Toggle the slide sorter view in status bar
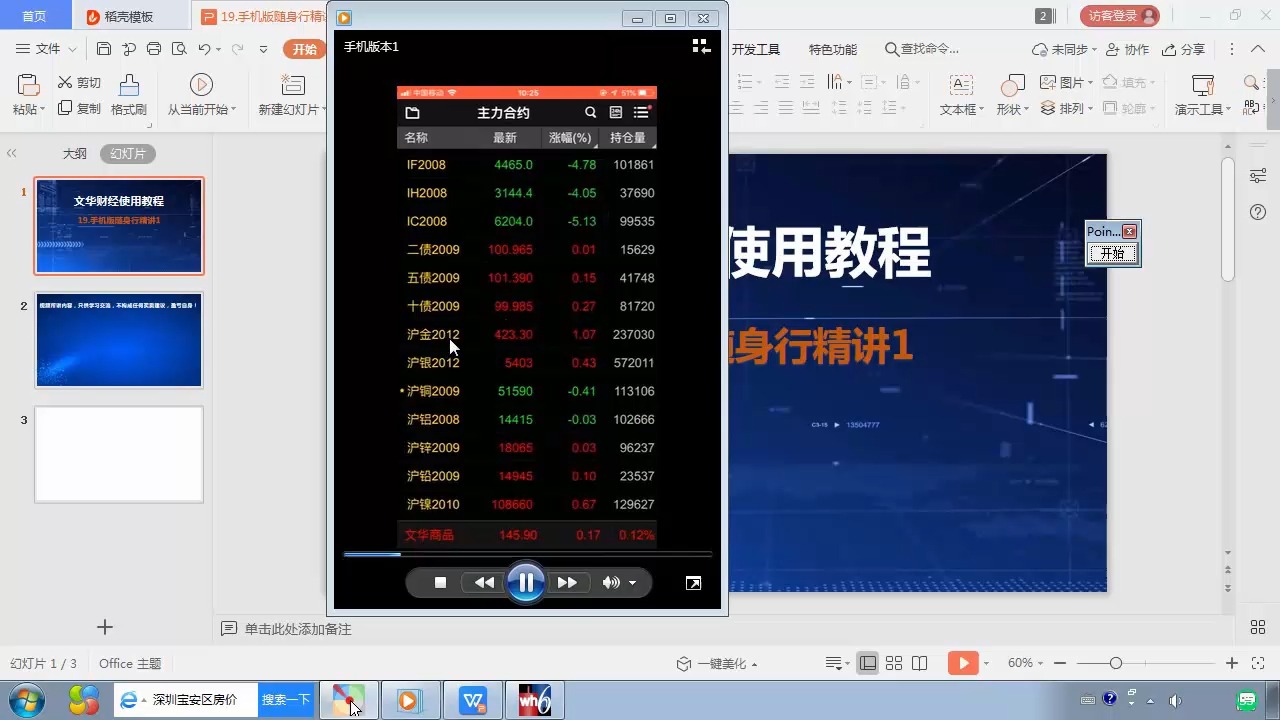 [x=893, y=661]
